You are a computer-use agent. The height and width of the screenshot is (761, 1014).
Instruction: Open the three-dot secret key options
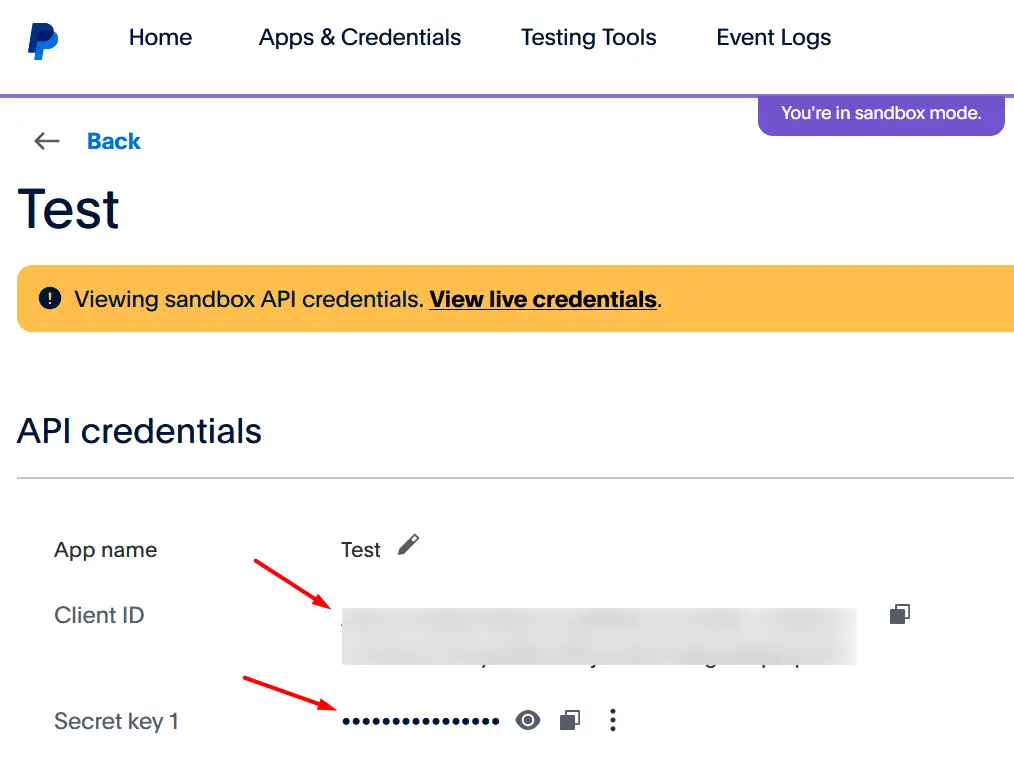613,720
